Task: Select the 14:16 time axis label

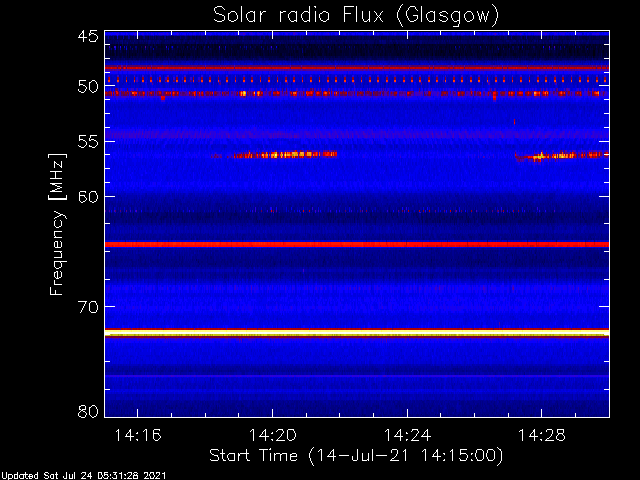Action: pos(138,435)
